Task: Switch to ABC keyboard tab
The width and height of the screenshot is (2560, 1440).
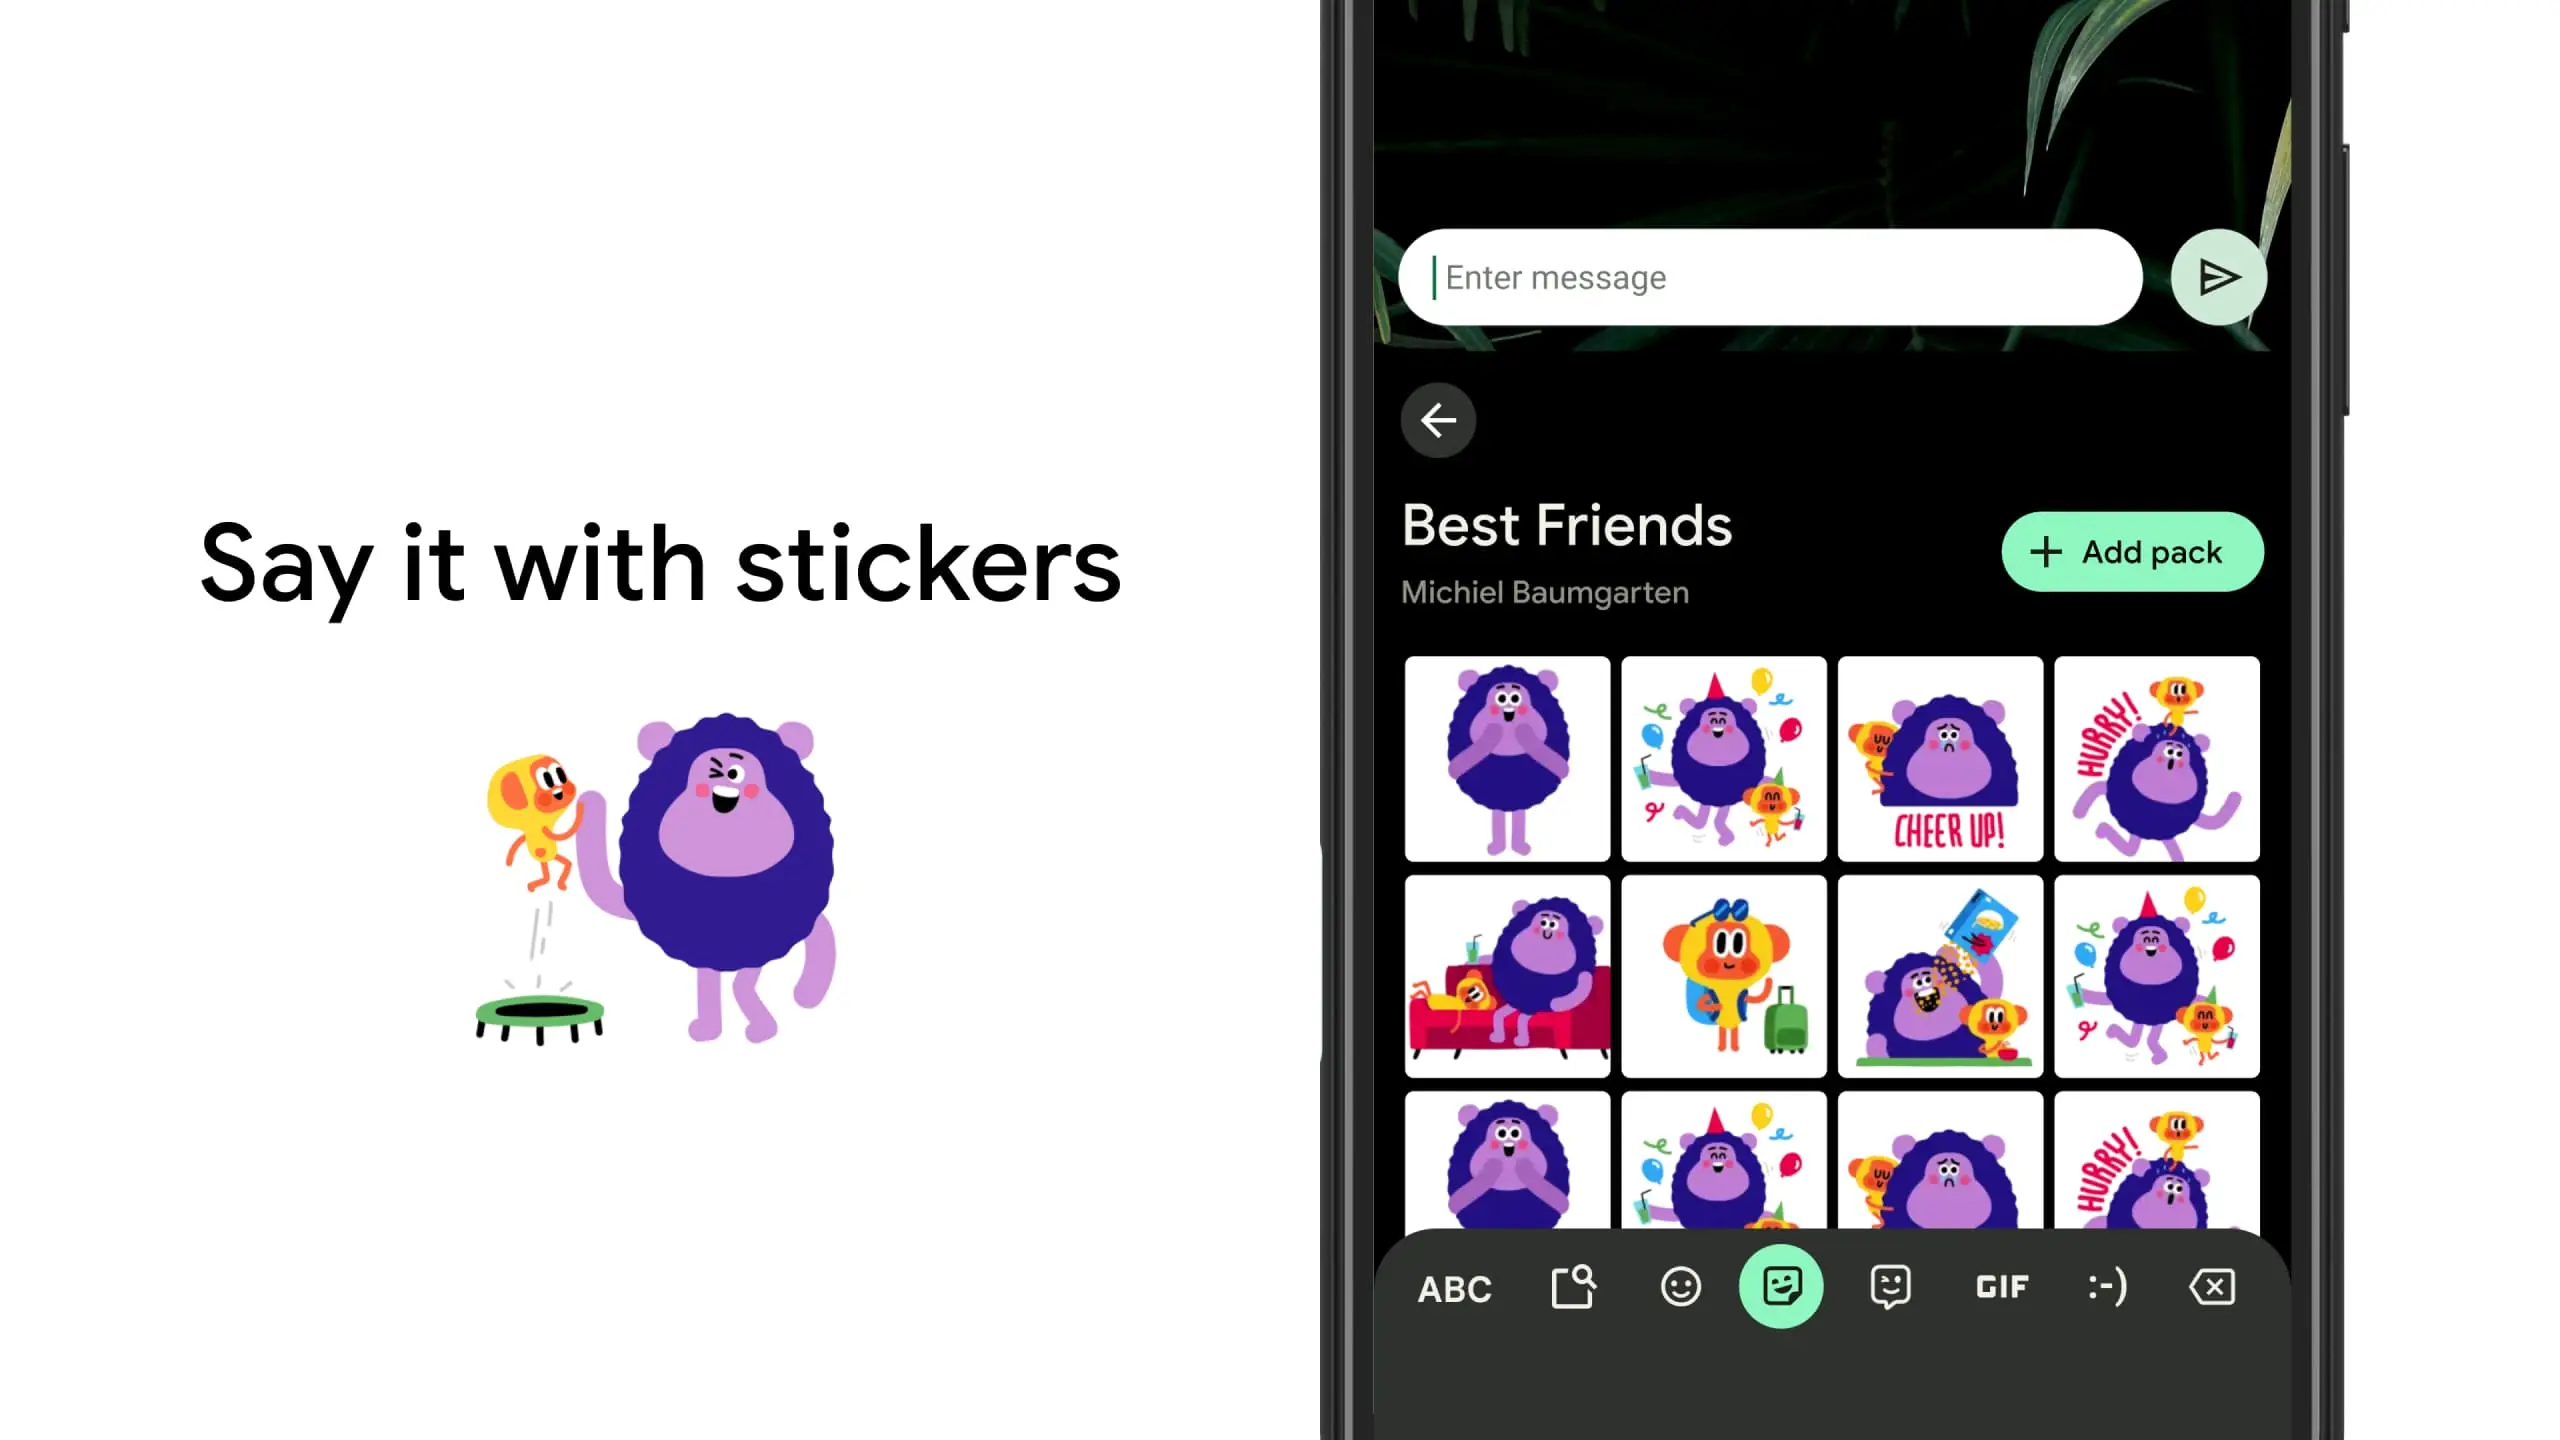Action: click(1451, 1287)
